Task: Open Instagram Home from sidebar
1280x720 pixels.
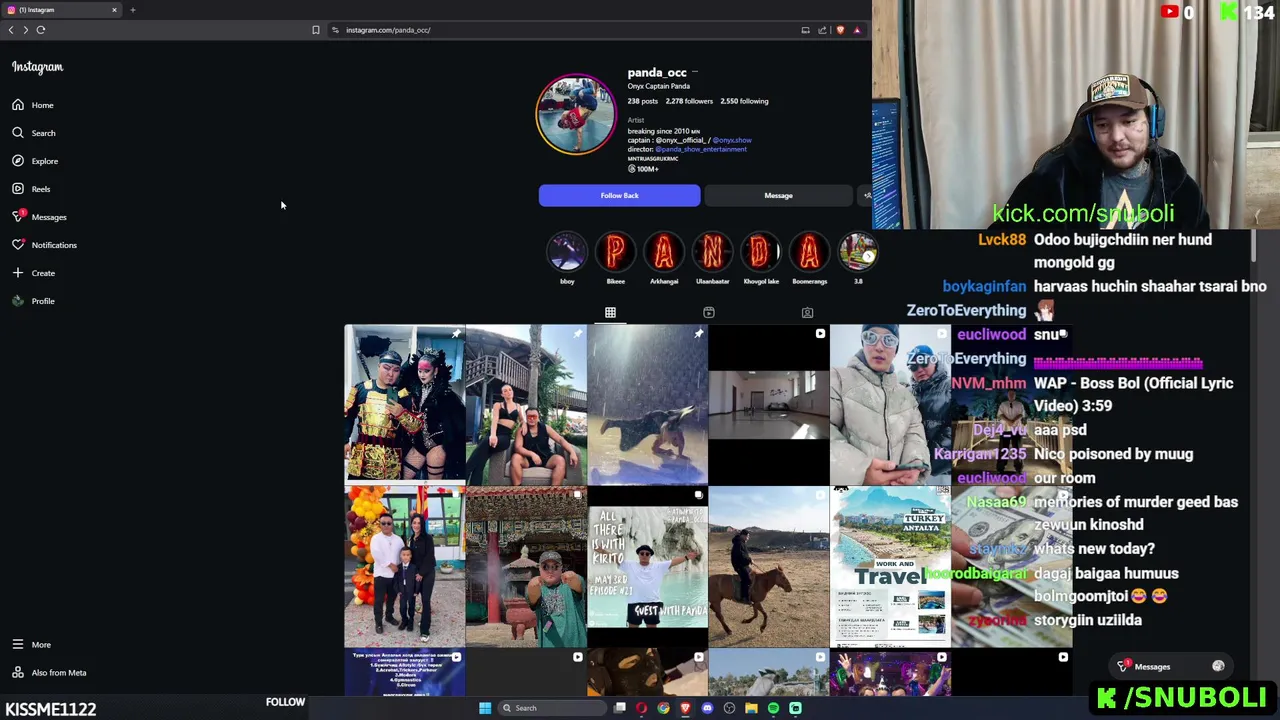Action: 33,105
